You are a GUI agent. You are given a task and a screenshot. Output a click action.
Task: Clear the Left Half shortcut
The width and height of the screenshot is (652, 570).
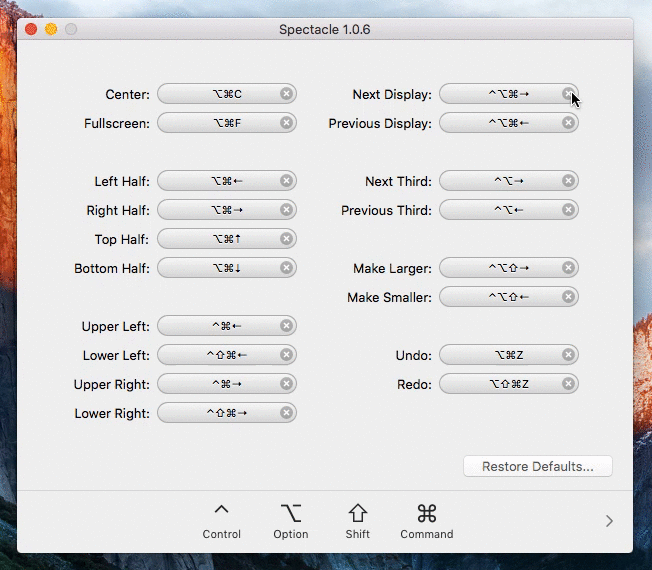(286, 181)
